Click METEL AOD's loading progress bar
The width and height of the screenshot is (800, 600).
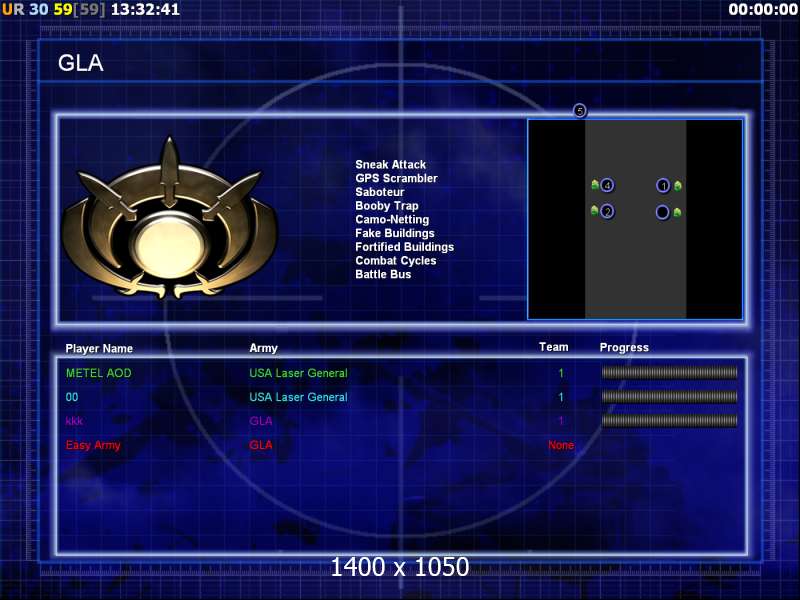(x=669, y=372)
